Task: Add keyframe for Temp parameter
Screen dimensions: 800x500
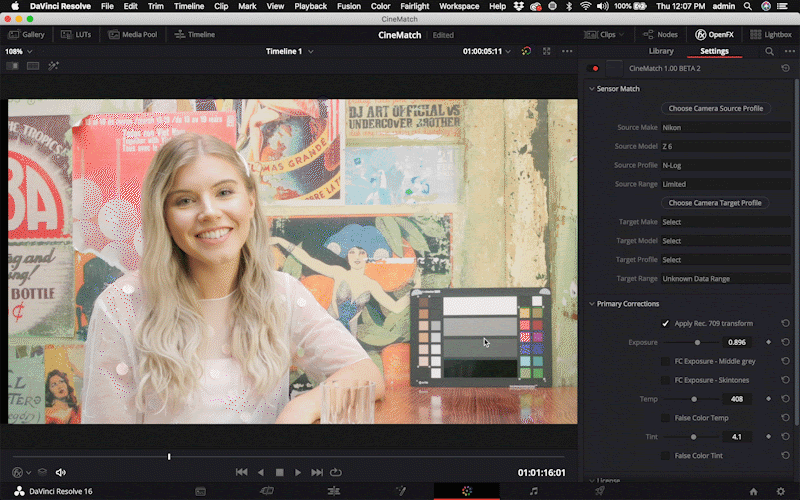Action: click(768, 399)
